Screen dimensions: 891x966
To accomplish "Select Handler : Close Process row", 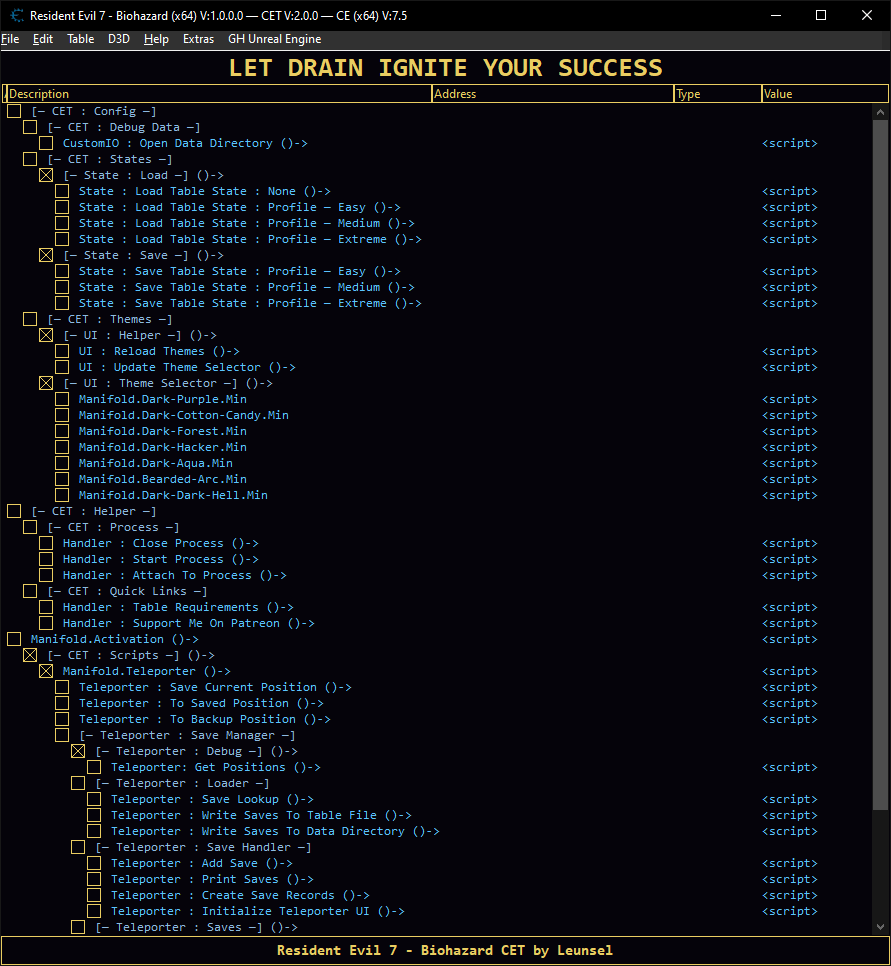I will click(161, 543).
